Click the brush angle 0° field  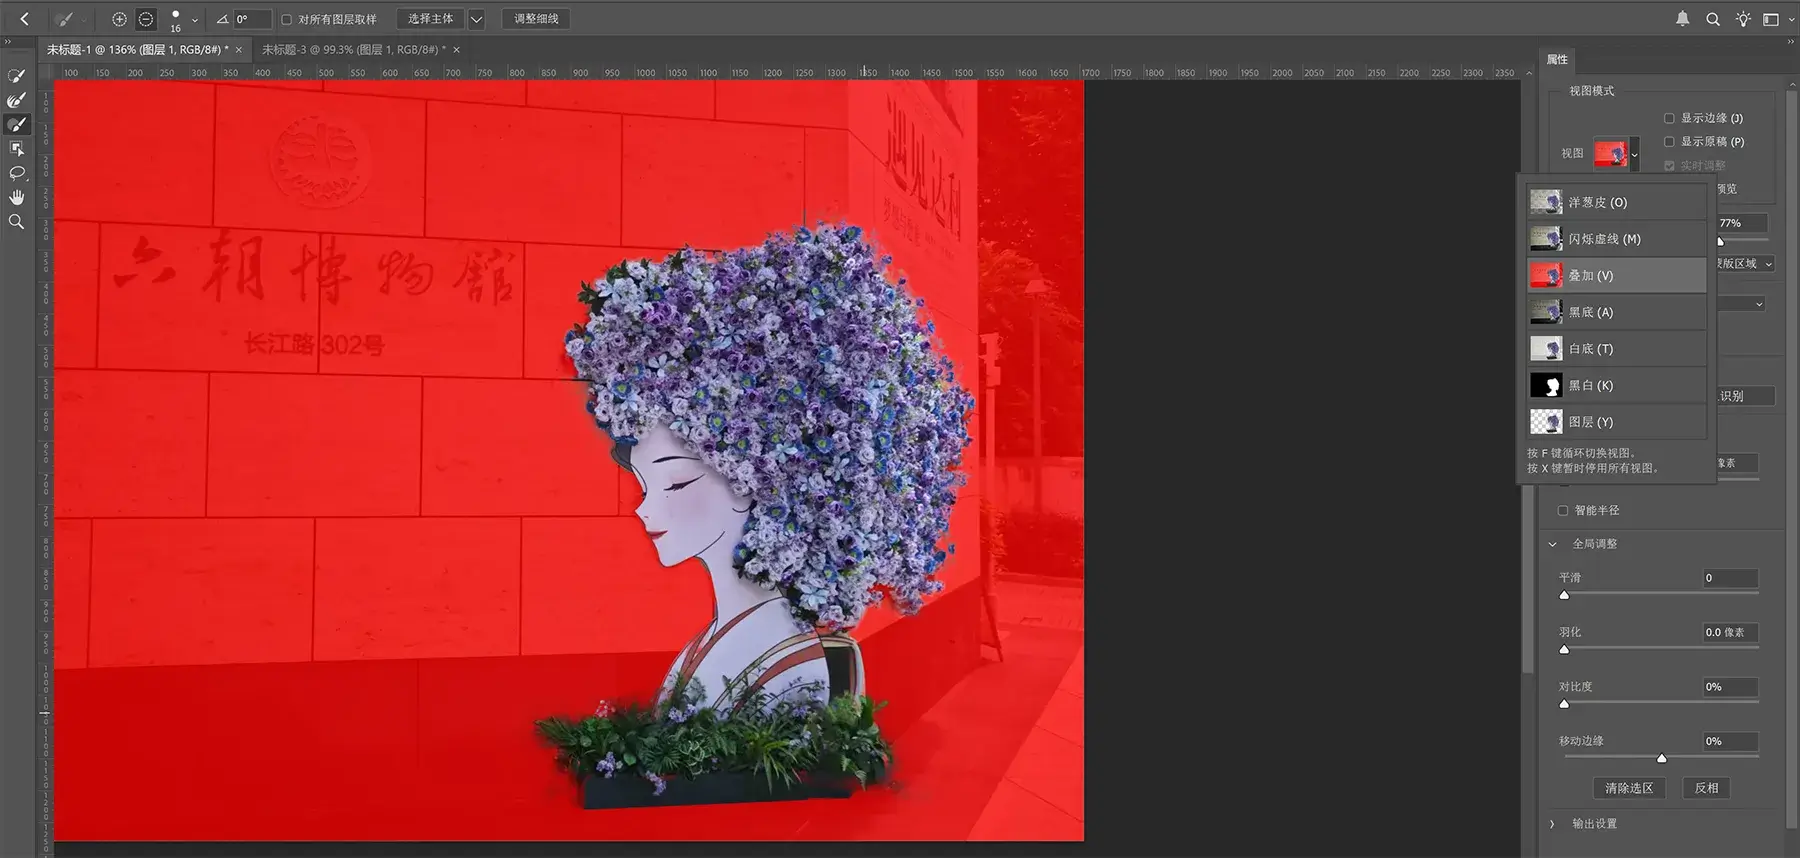(252, 19)
